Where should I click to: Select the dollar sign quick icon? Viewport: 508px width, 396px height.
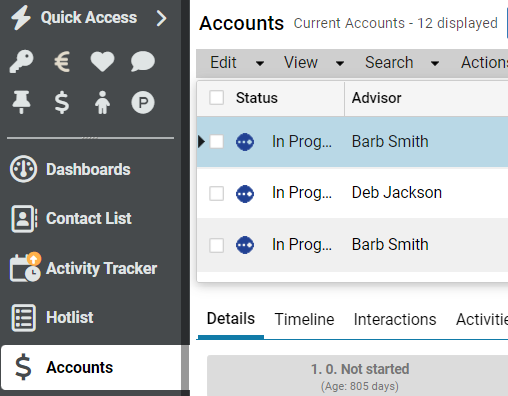(x=62, y=102)
